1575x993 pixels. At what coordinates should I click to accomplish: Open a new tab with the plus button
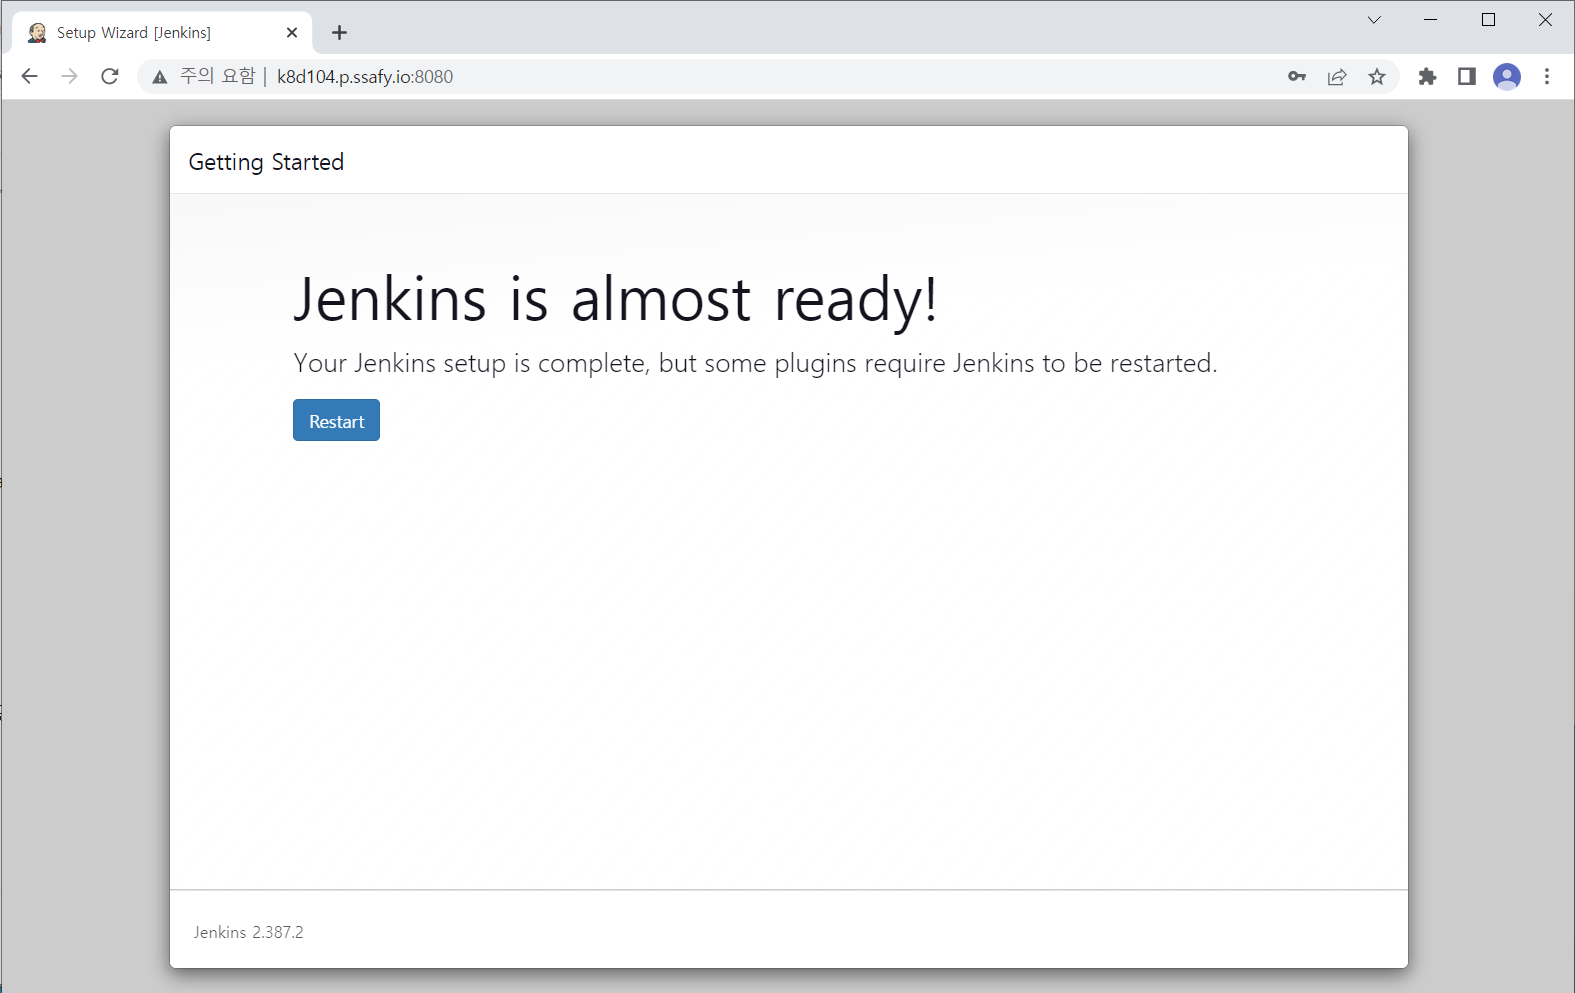(340, 33)
